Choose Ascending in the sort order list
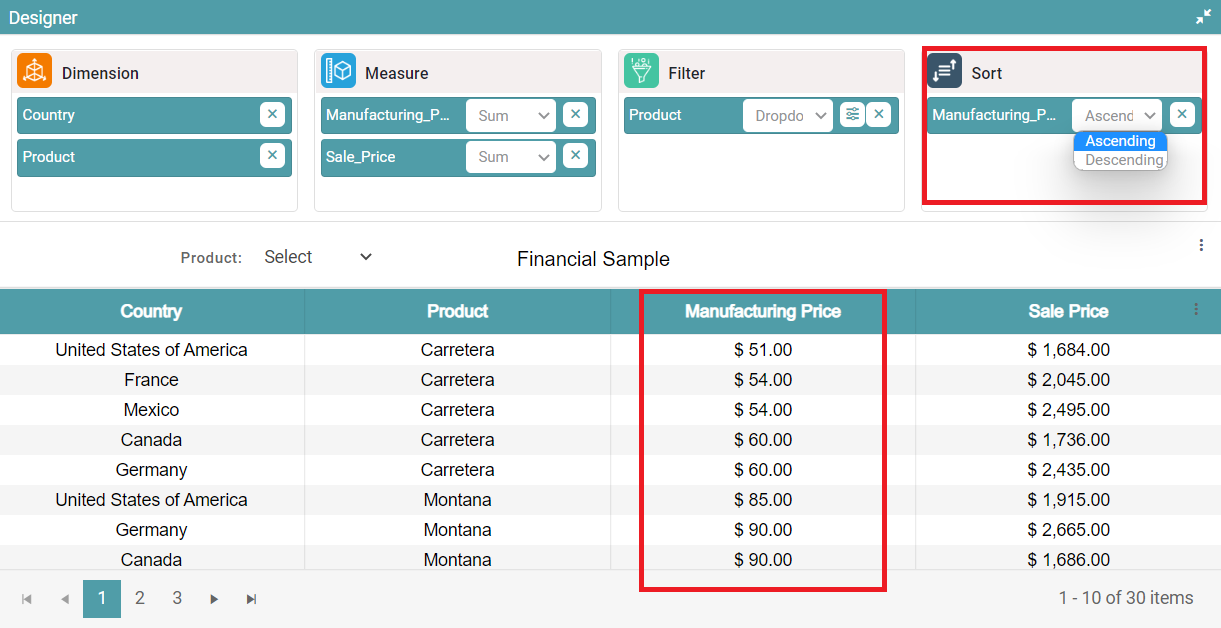Screen dimensions: 1221x628 (1120, 141)
